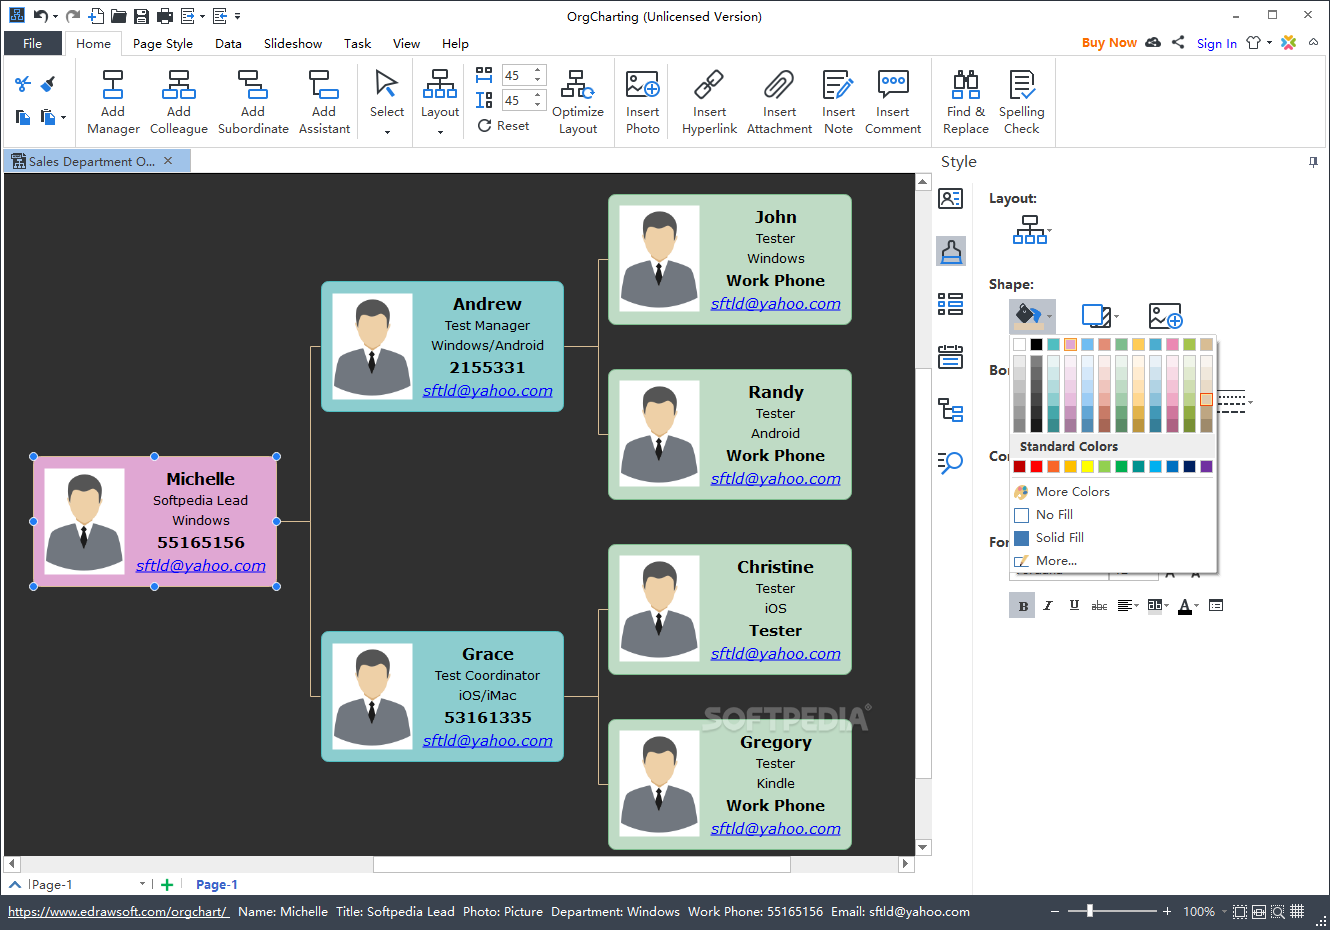The image size is (1330, 930).
Task: Add an assistant node
Action: click(324, 102)
